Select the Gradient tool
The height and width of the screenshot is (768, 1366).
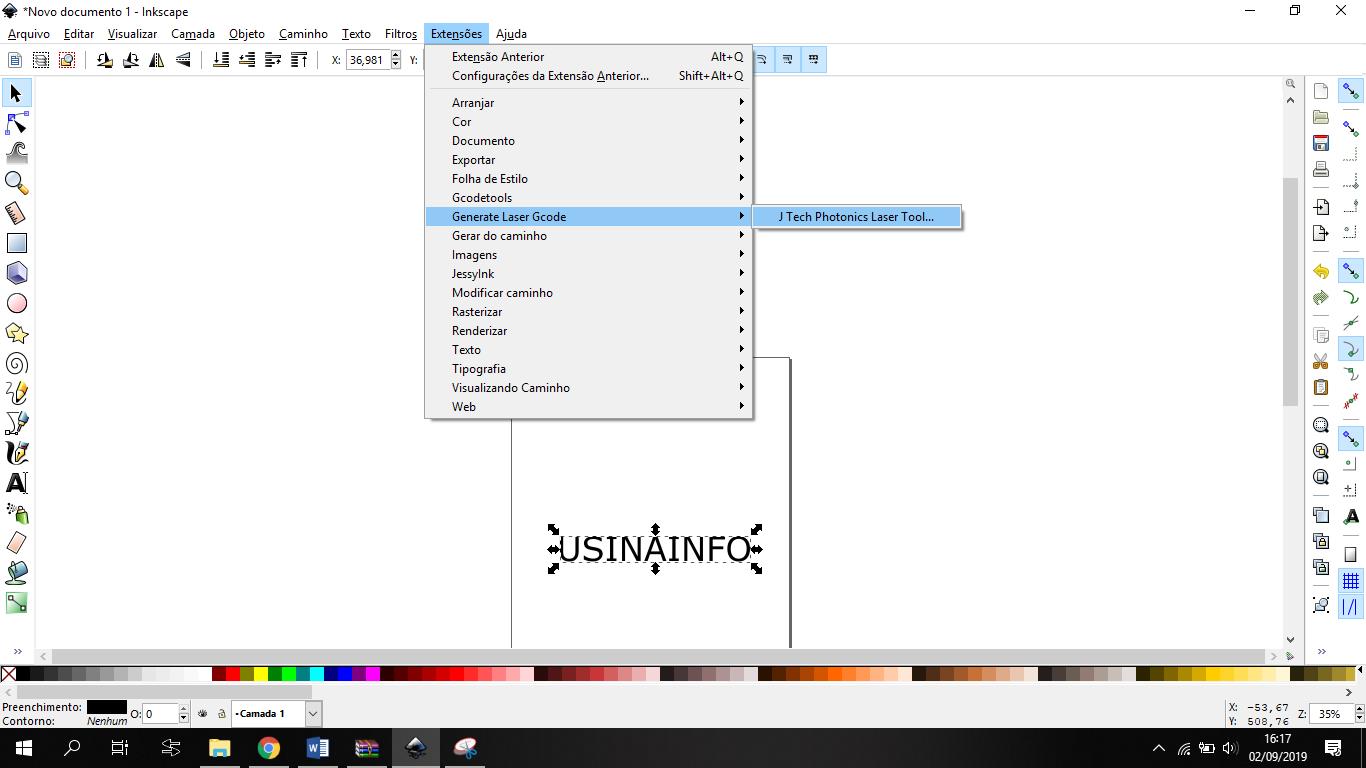click(16, 603)
